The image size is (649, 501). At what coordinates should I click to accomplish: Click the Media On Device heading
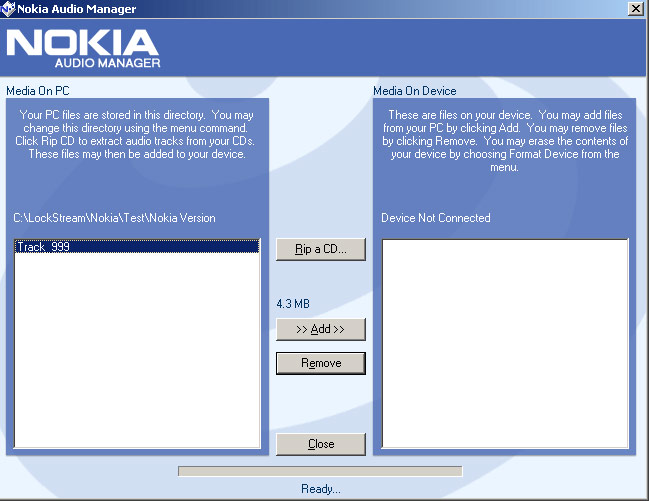pyautogui.click(x=415, y=91)
